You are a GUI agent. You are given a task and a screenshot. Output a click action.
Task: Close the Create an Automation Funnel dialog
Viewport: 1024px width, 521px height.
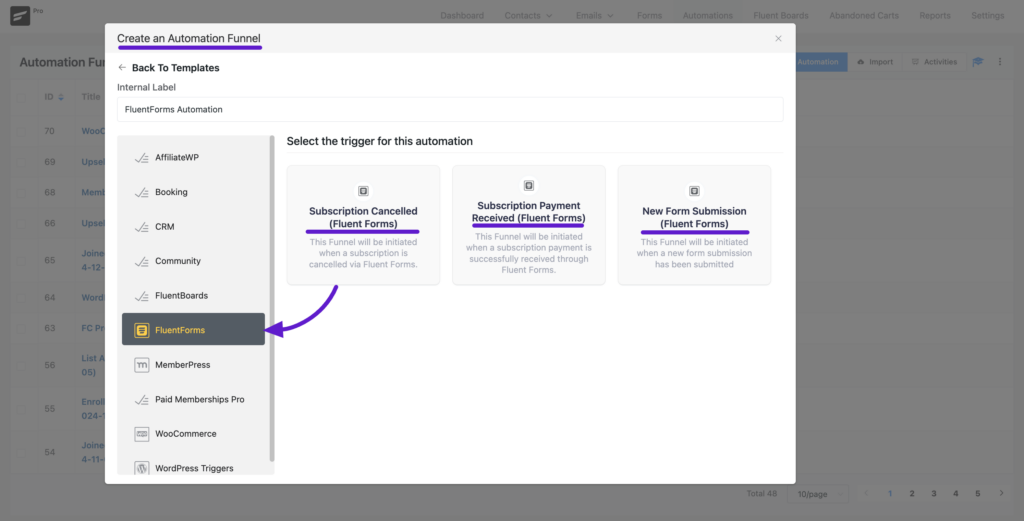point(778,39)
